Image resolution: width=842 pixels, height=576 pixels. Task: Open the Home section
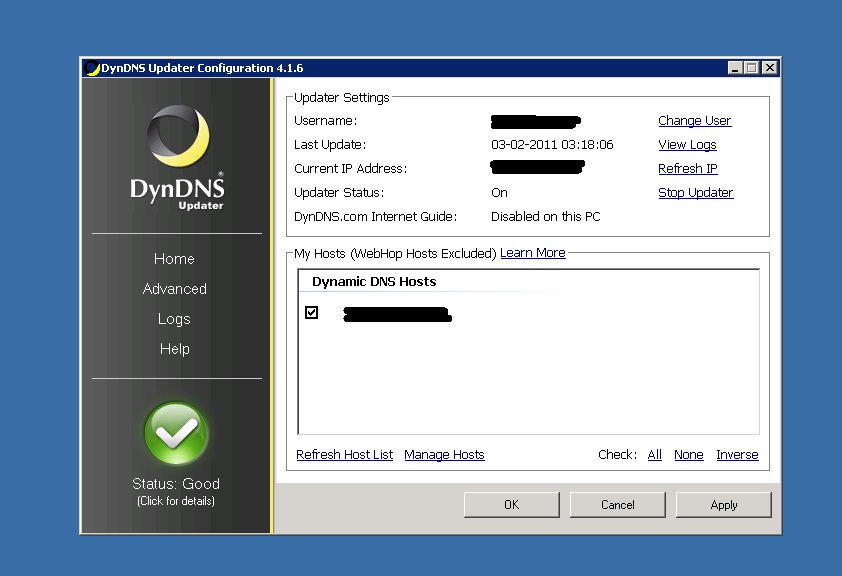pyautogui.click(x=174, y=259)
